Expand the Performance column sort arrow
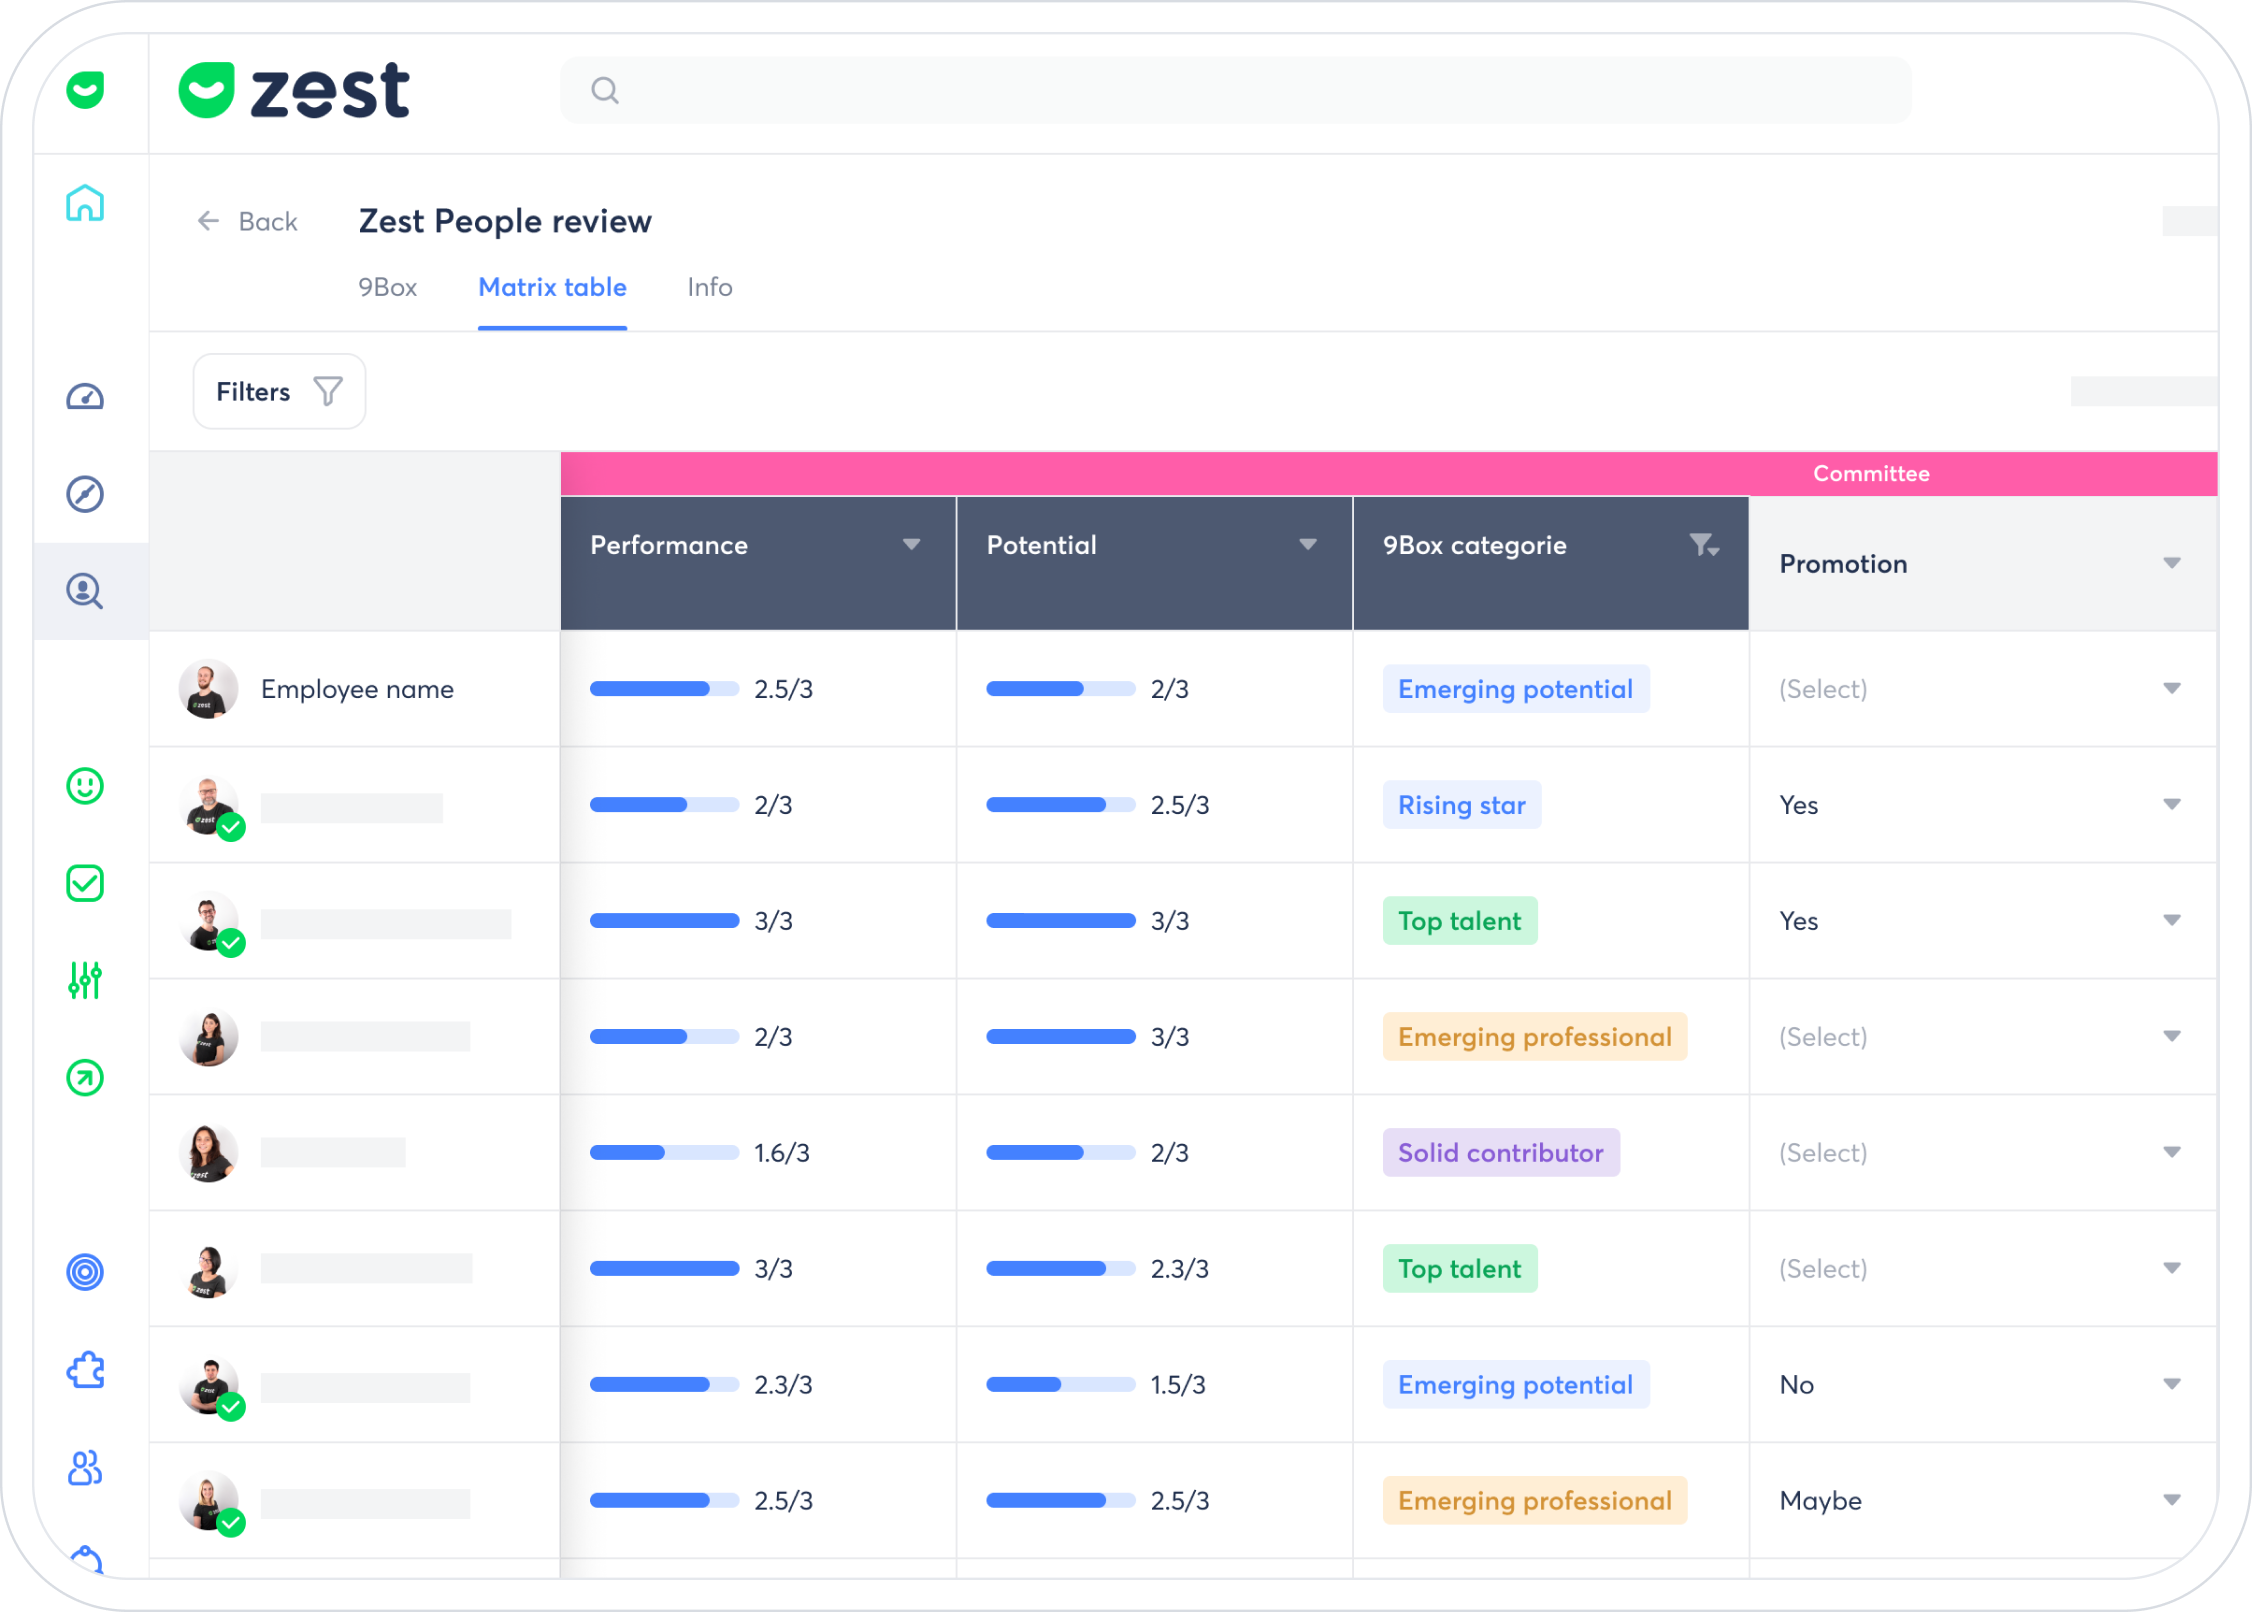The image size is (2252, 1612). coord(911,545)
